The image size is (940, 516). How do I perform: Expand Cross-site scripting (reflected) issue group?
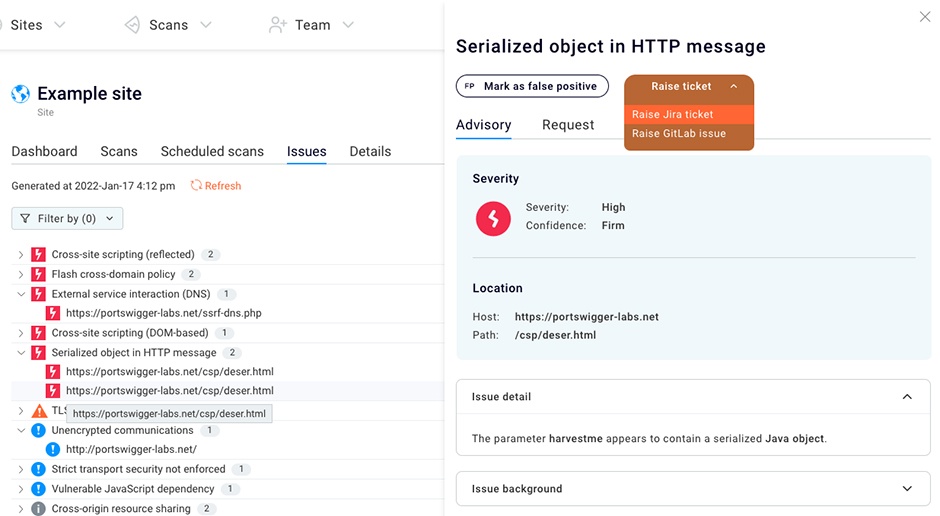pyautogui.click(x=21, y=255)
